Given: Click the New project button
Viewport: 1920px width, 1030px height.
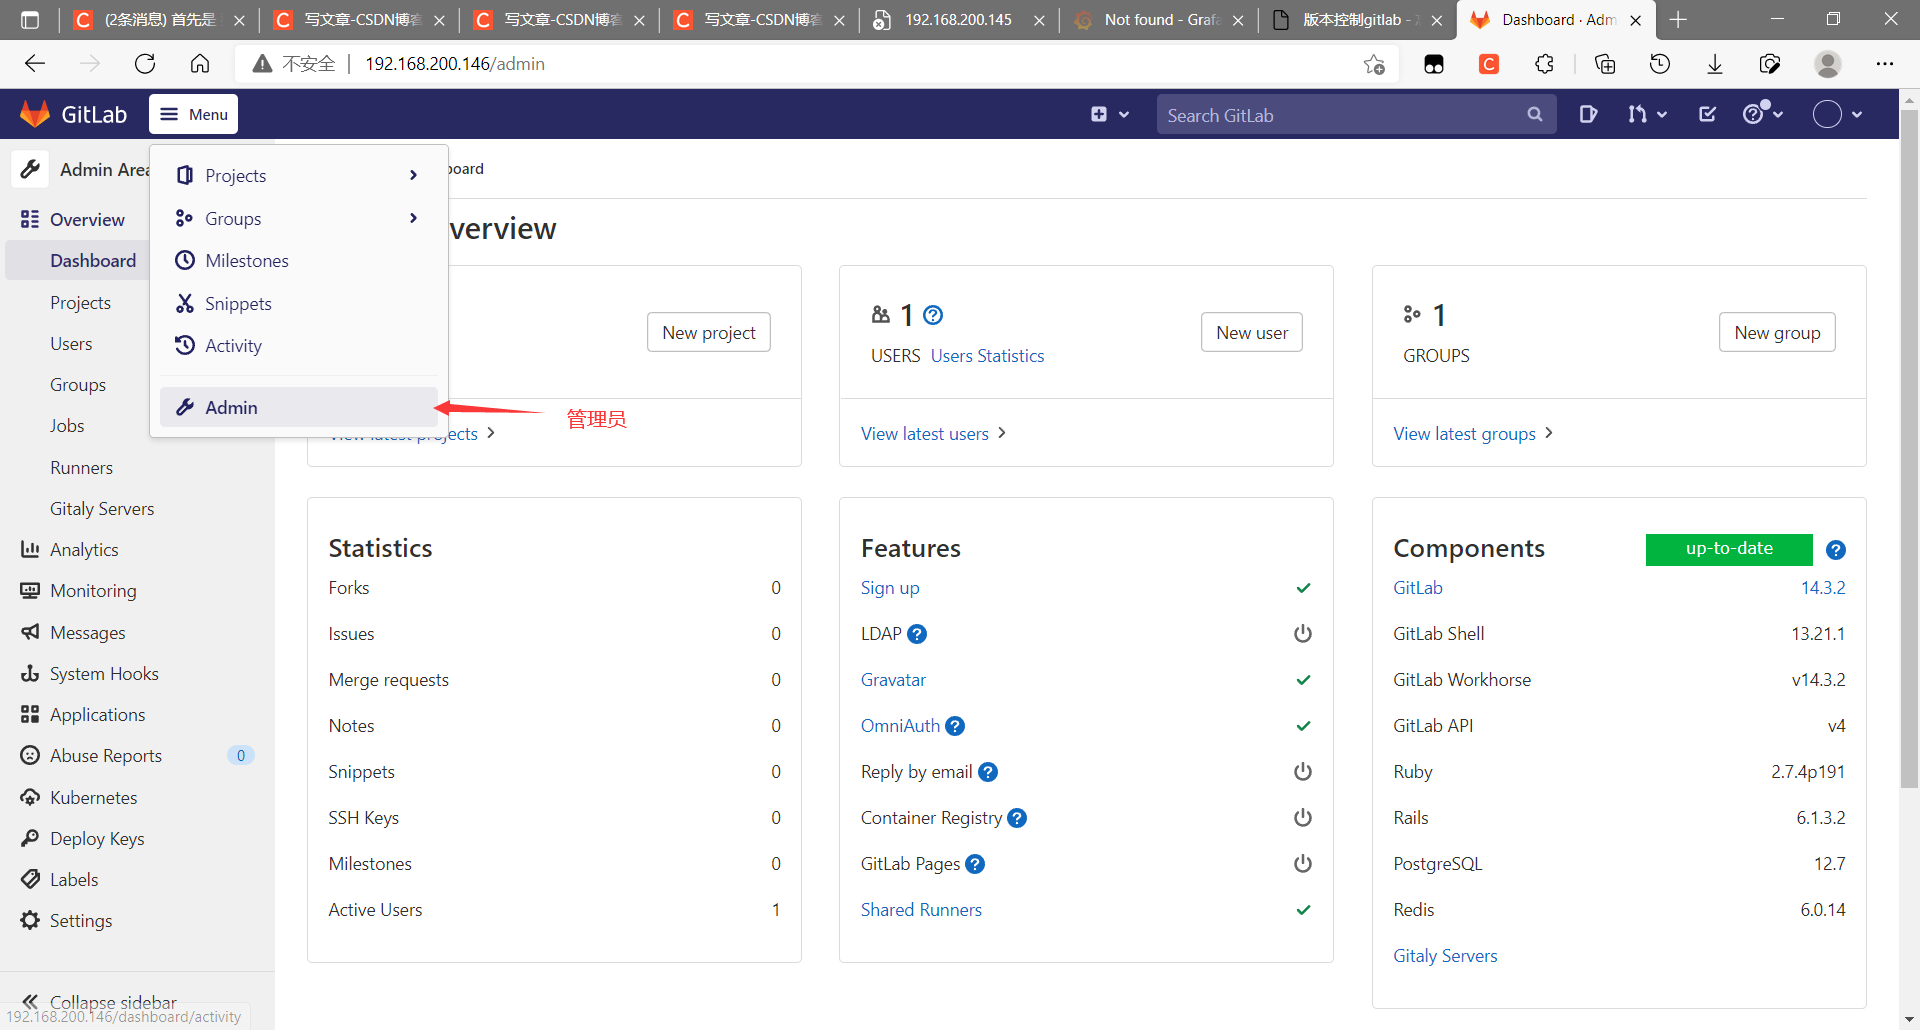Looking at the screenshot, I should (x=709, y=332).
